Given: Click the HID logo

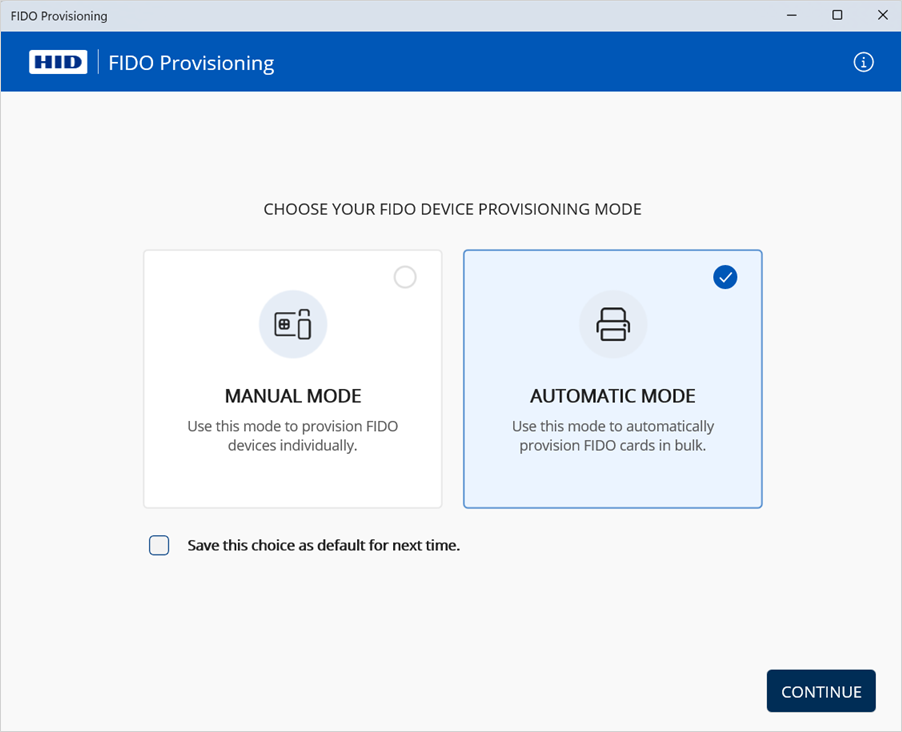Looking at the screenshot, I should pyautogui.click(x=58, y=62).
